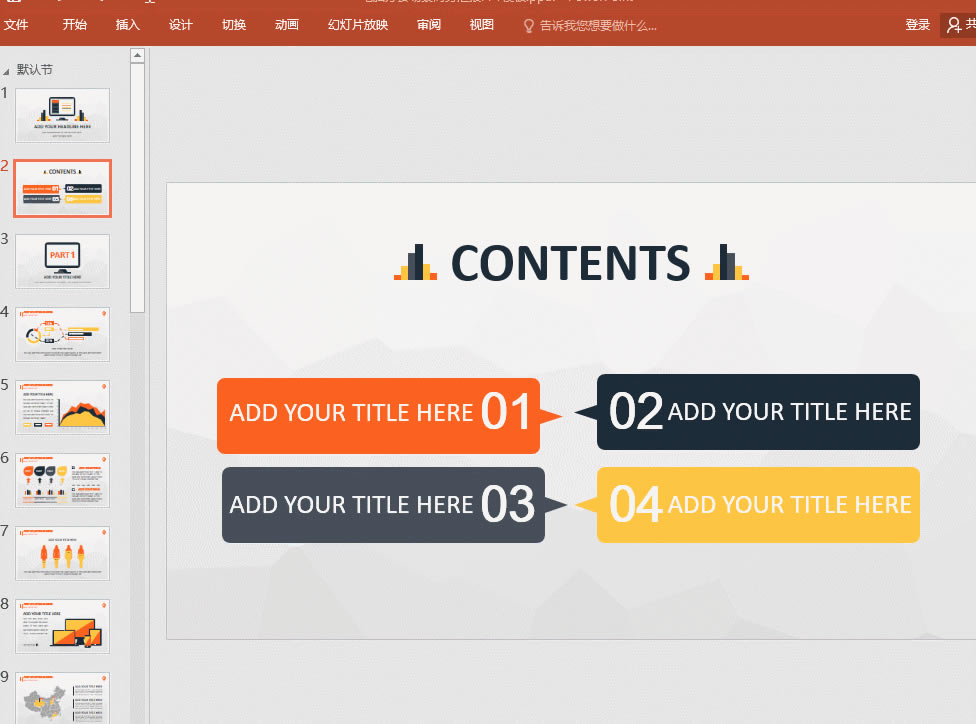Open the 幻灯片放映 tab
Screen dimensions: 976x724
coord(358,25)
